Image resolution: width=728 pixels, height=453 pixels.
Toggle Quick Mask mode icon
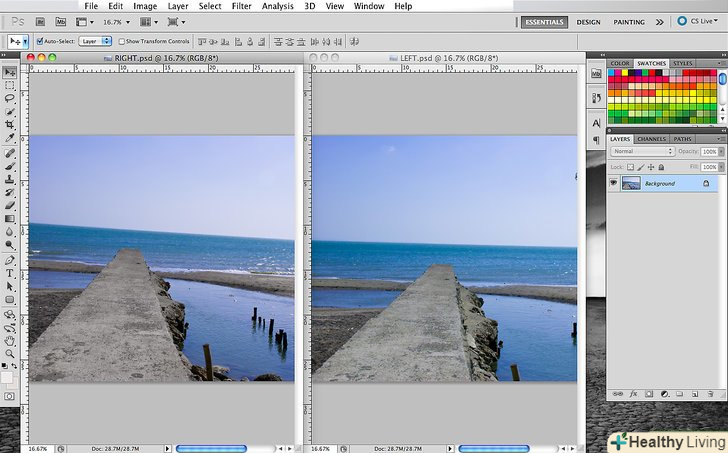click(x=10, y=397)
